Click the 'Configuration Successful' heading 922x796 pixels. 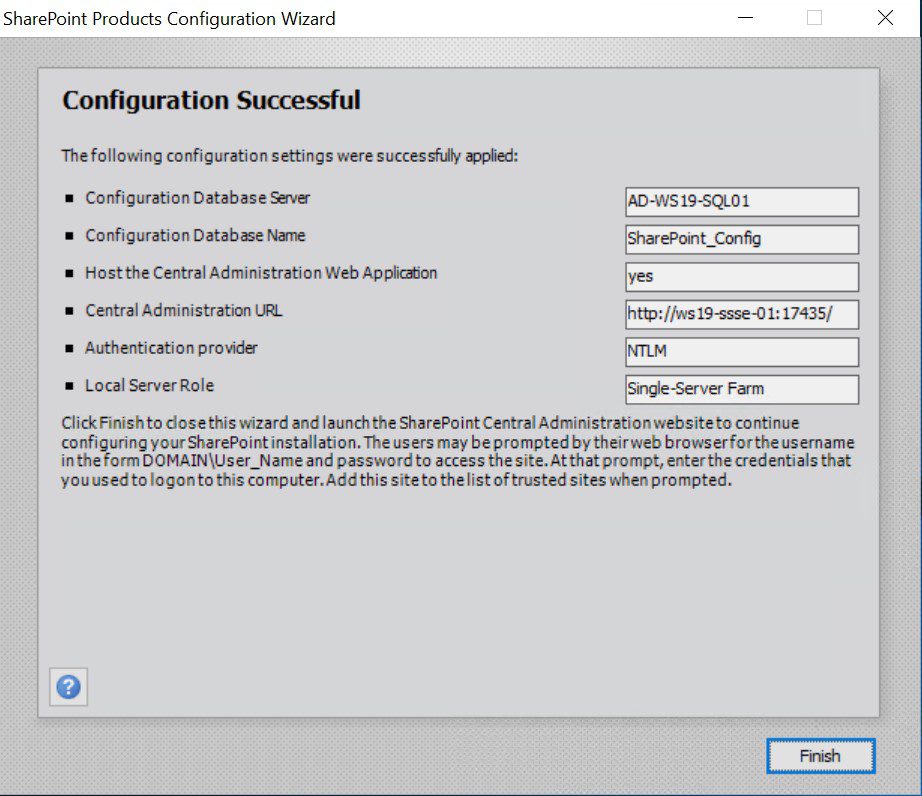point(211,101)
